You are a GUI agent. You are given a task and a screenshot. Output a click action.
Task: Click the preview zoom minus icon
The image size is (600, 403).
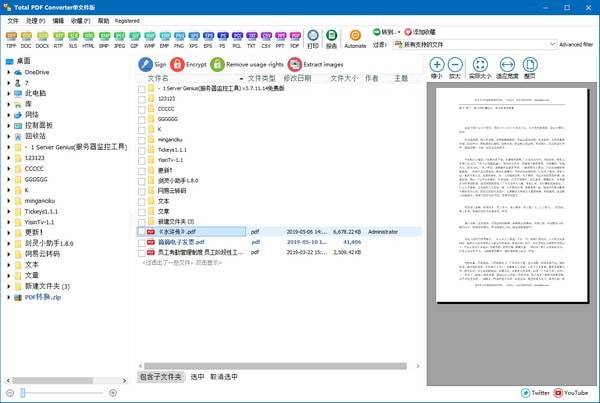click(x=455, y=64)
